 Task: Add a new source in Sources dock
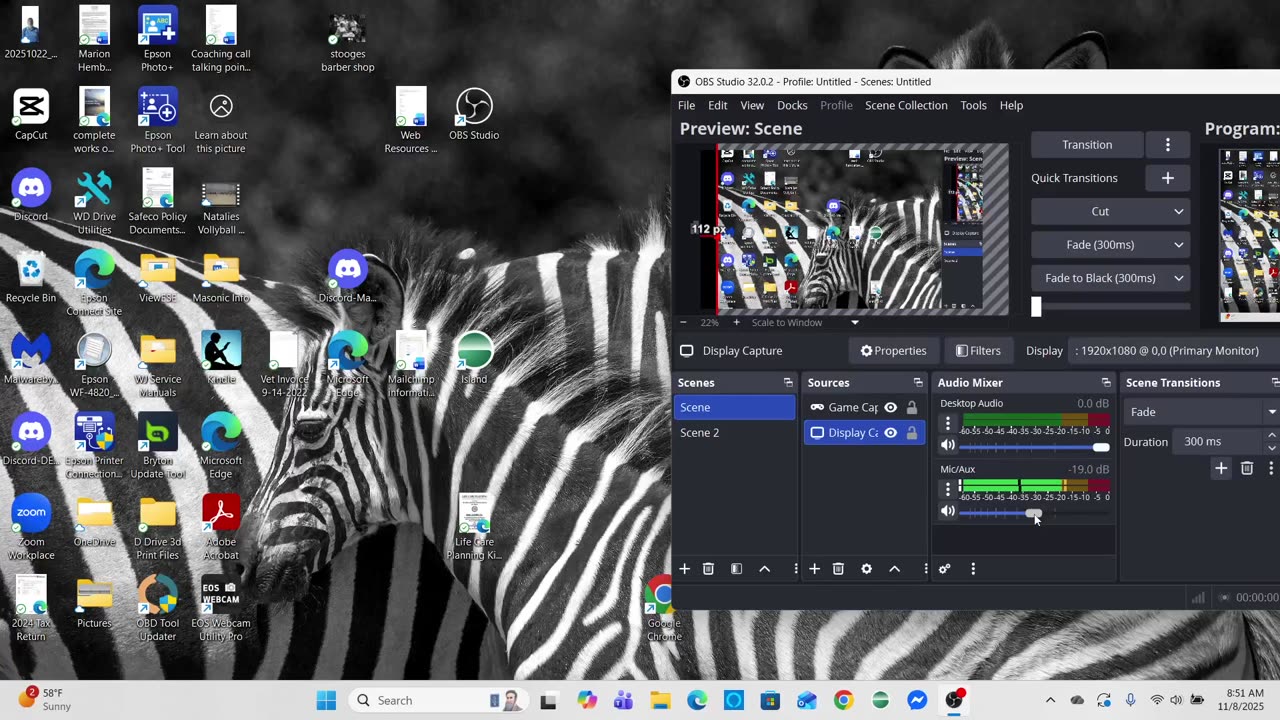815,569
